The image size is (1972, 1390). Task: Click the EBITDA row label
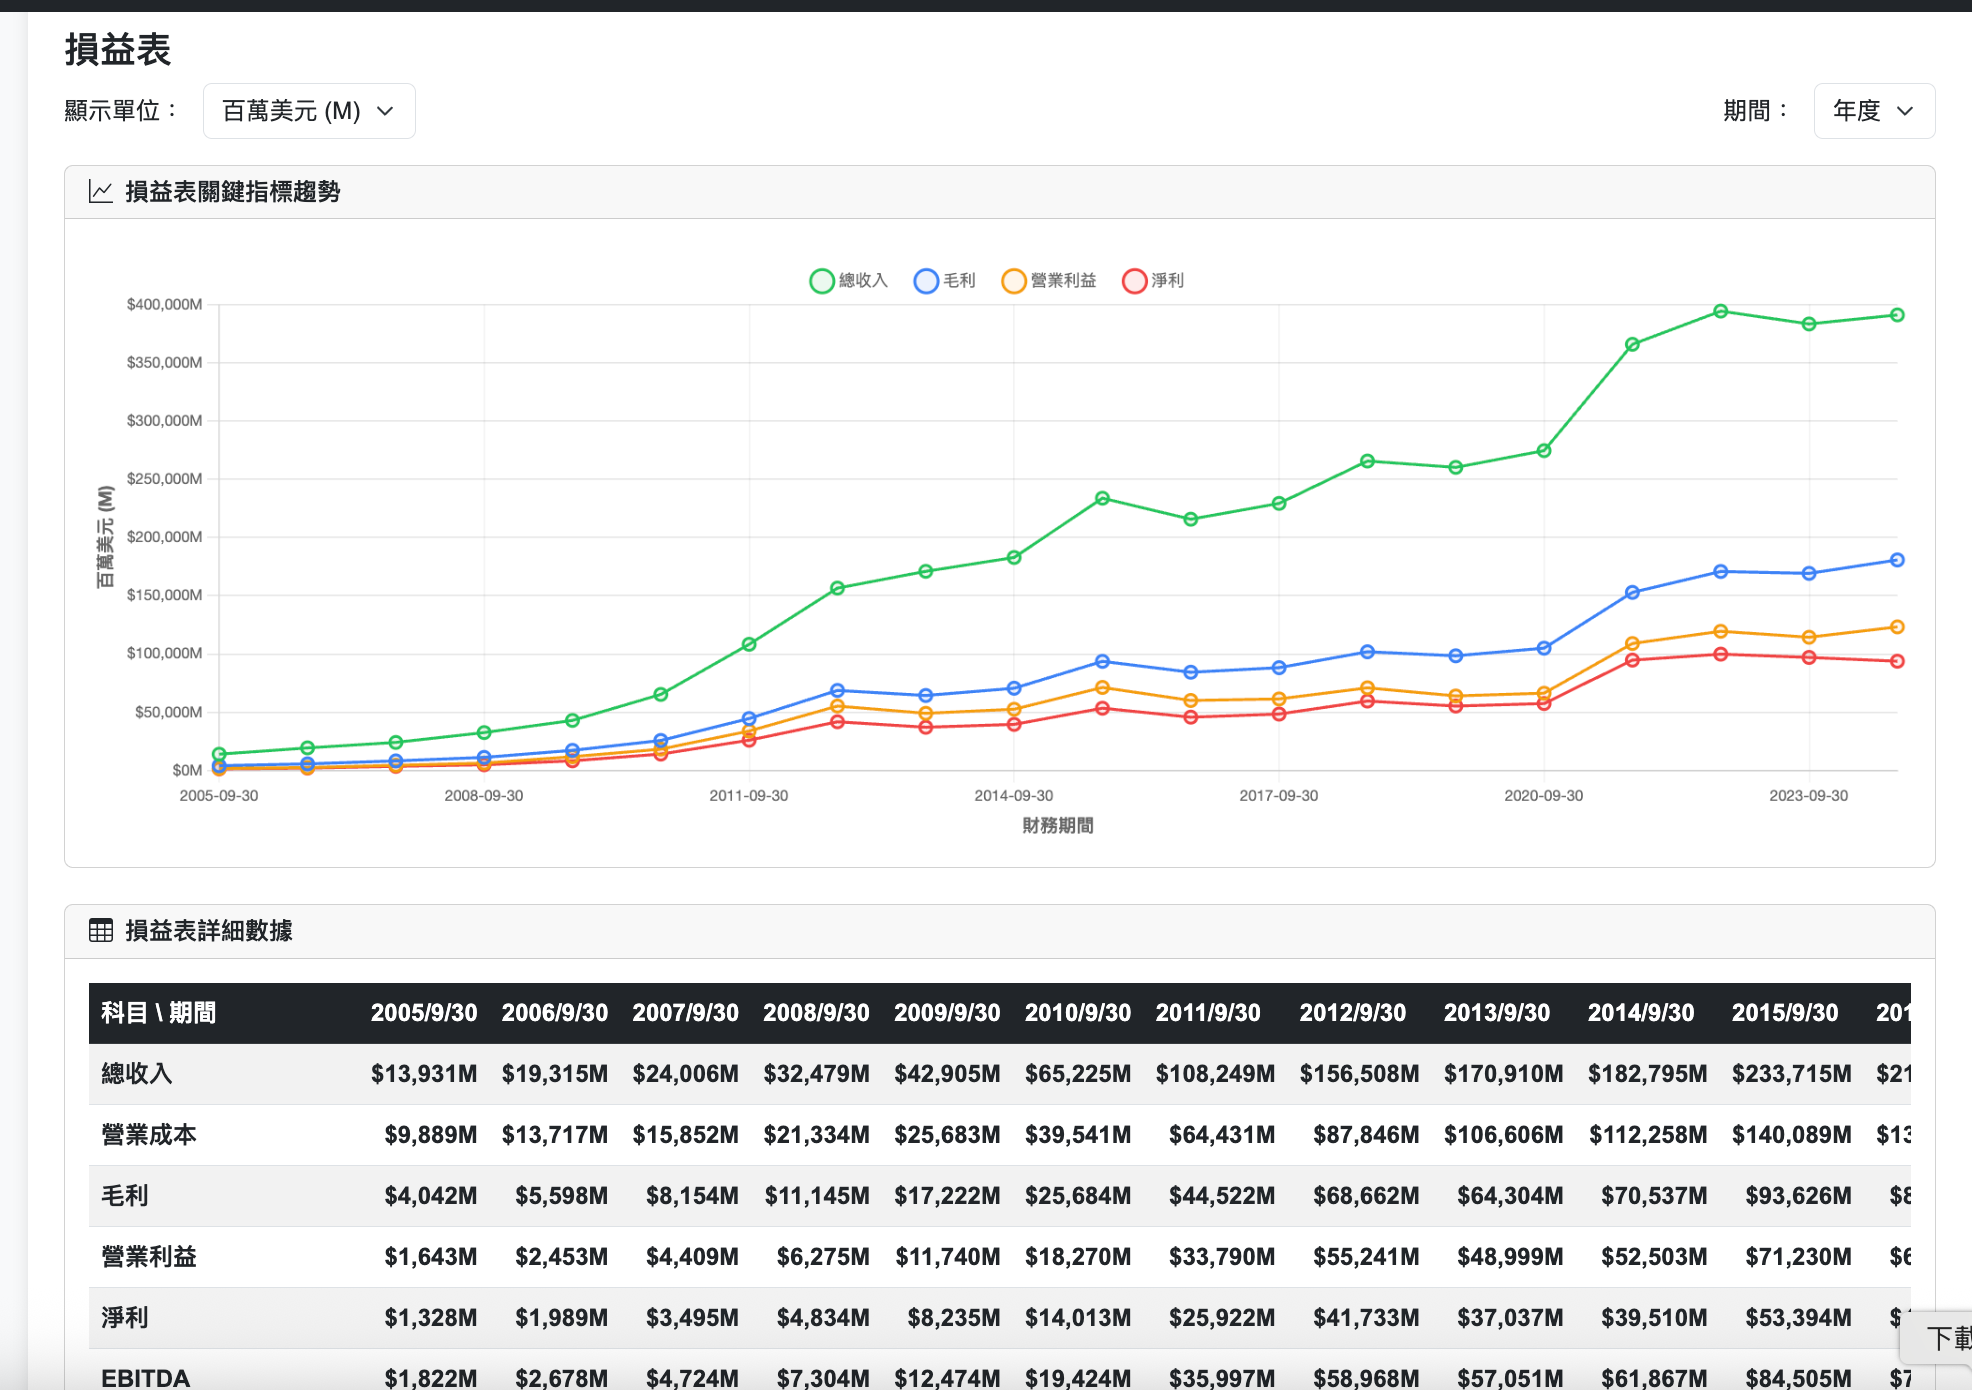[x=145, y=1378]
